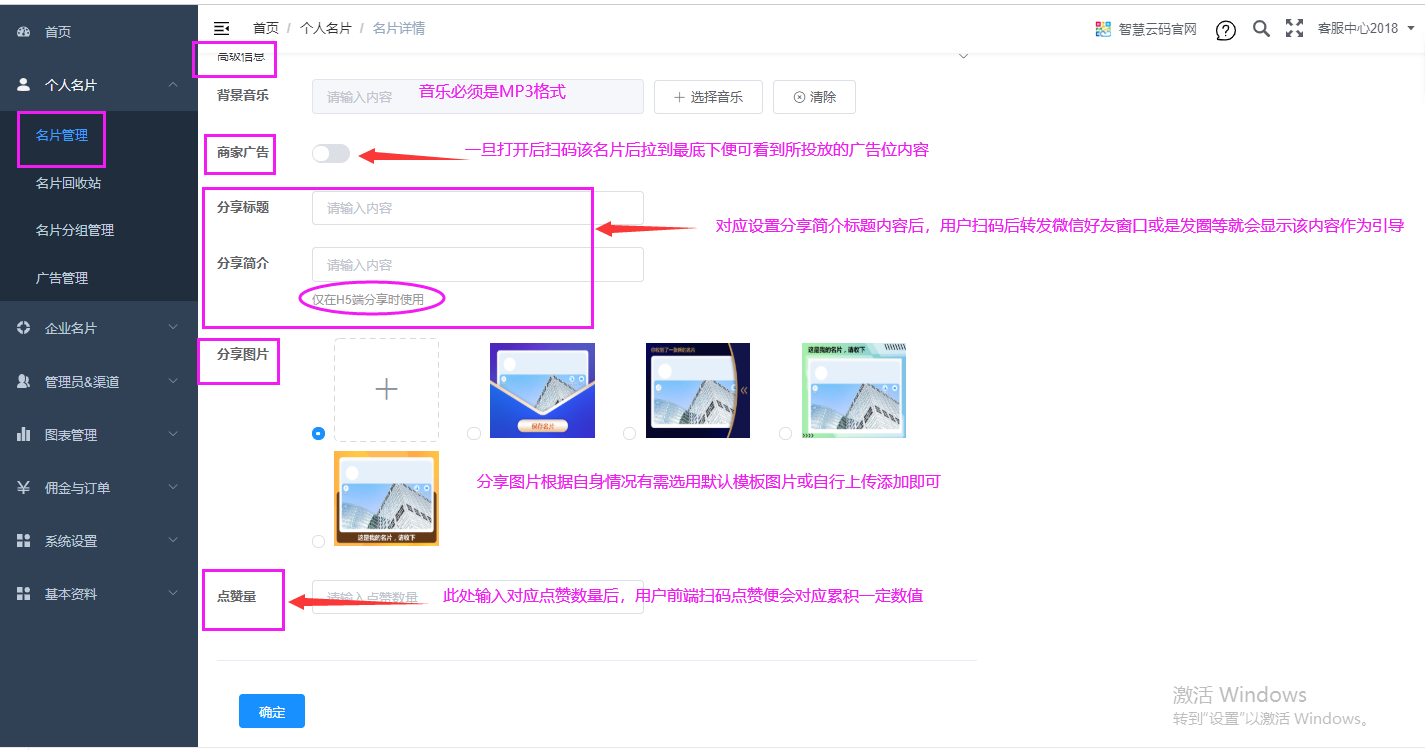Expand the 企业名片 sidebar menu
The image size is (1425, 750).
pyautogui.click(x=98, y=328)
